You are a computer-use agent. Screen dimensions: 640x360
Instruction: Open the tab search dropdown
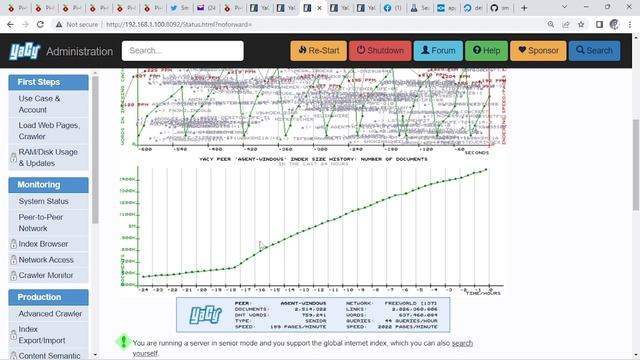click(x=564, y=7)
